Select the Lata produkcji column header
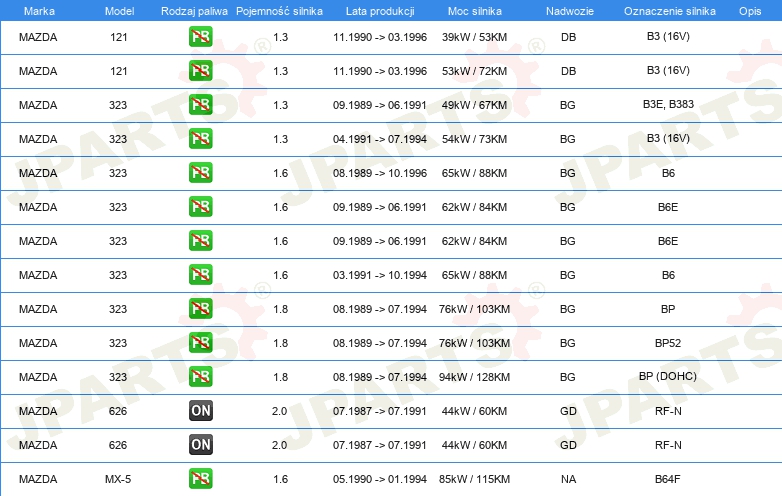The image size is (782, 496). [380, 11]
